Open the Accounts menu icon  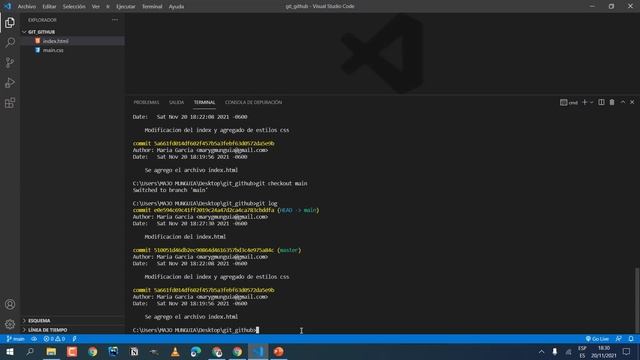pyautogui.click(x=10, y=304)
